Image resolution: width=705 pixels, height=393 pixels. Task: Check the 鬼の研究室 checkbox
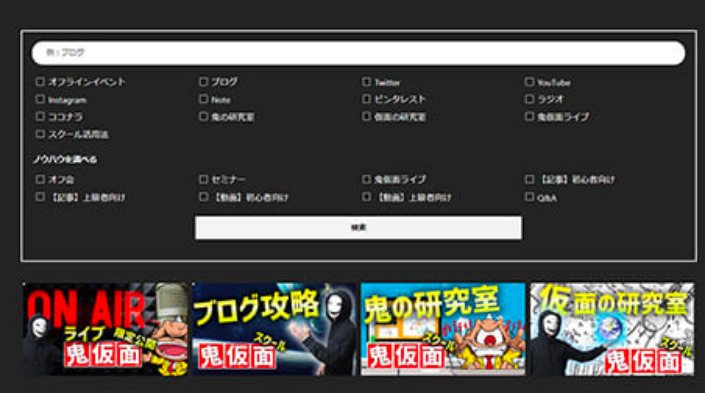[x=203, y=116]
